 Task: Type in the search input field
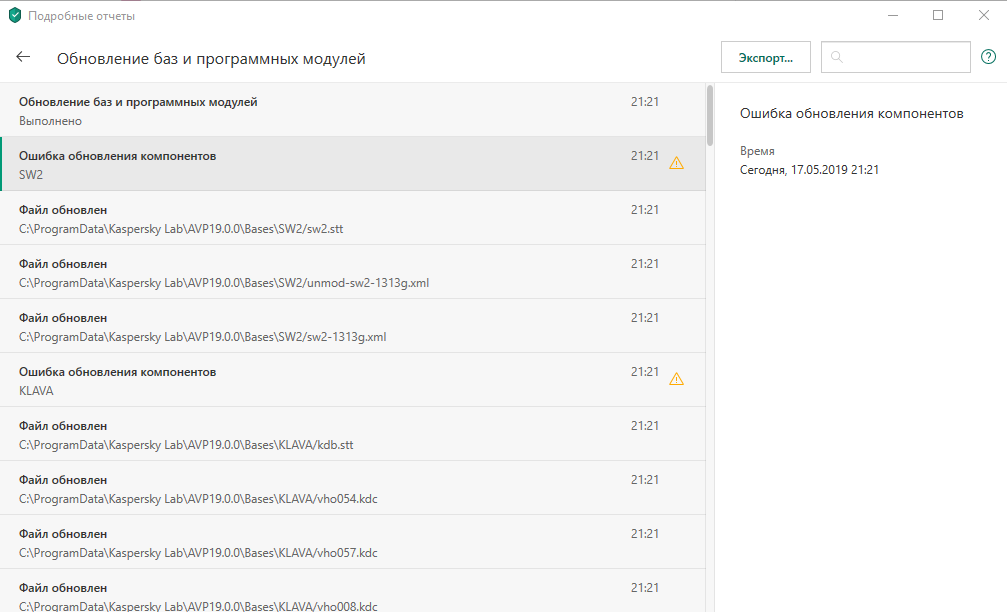905,58
